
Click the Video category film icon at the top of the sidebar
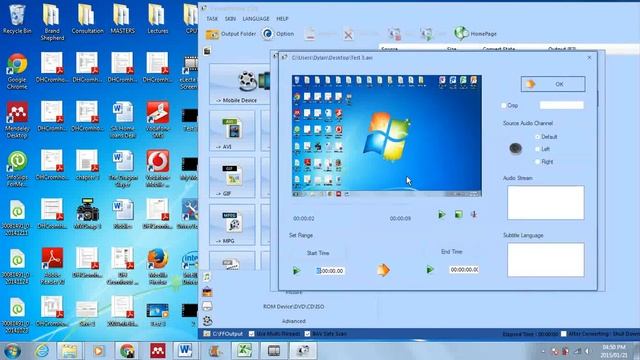coord(207,51)
